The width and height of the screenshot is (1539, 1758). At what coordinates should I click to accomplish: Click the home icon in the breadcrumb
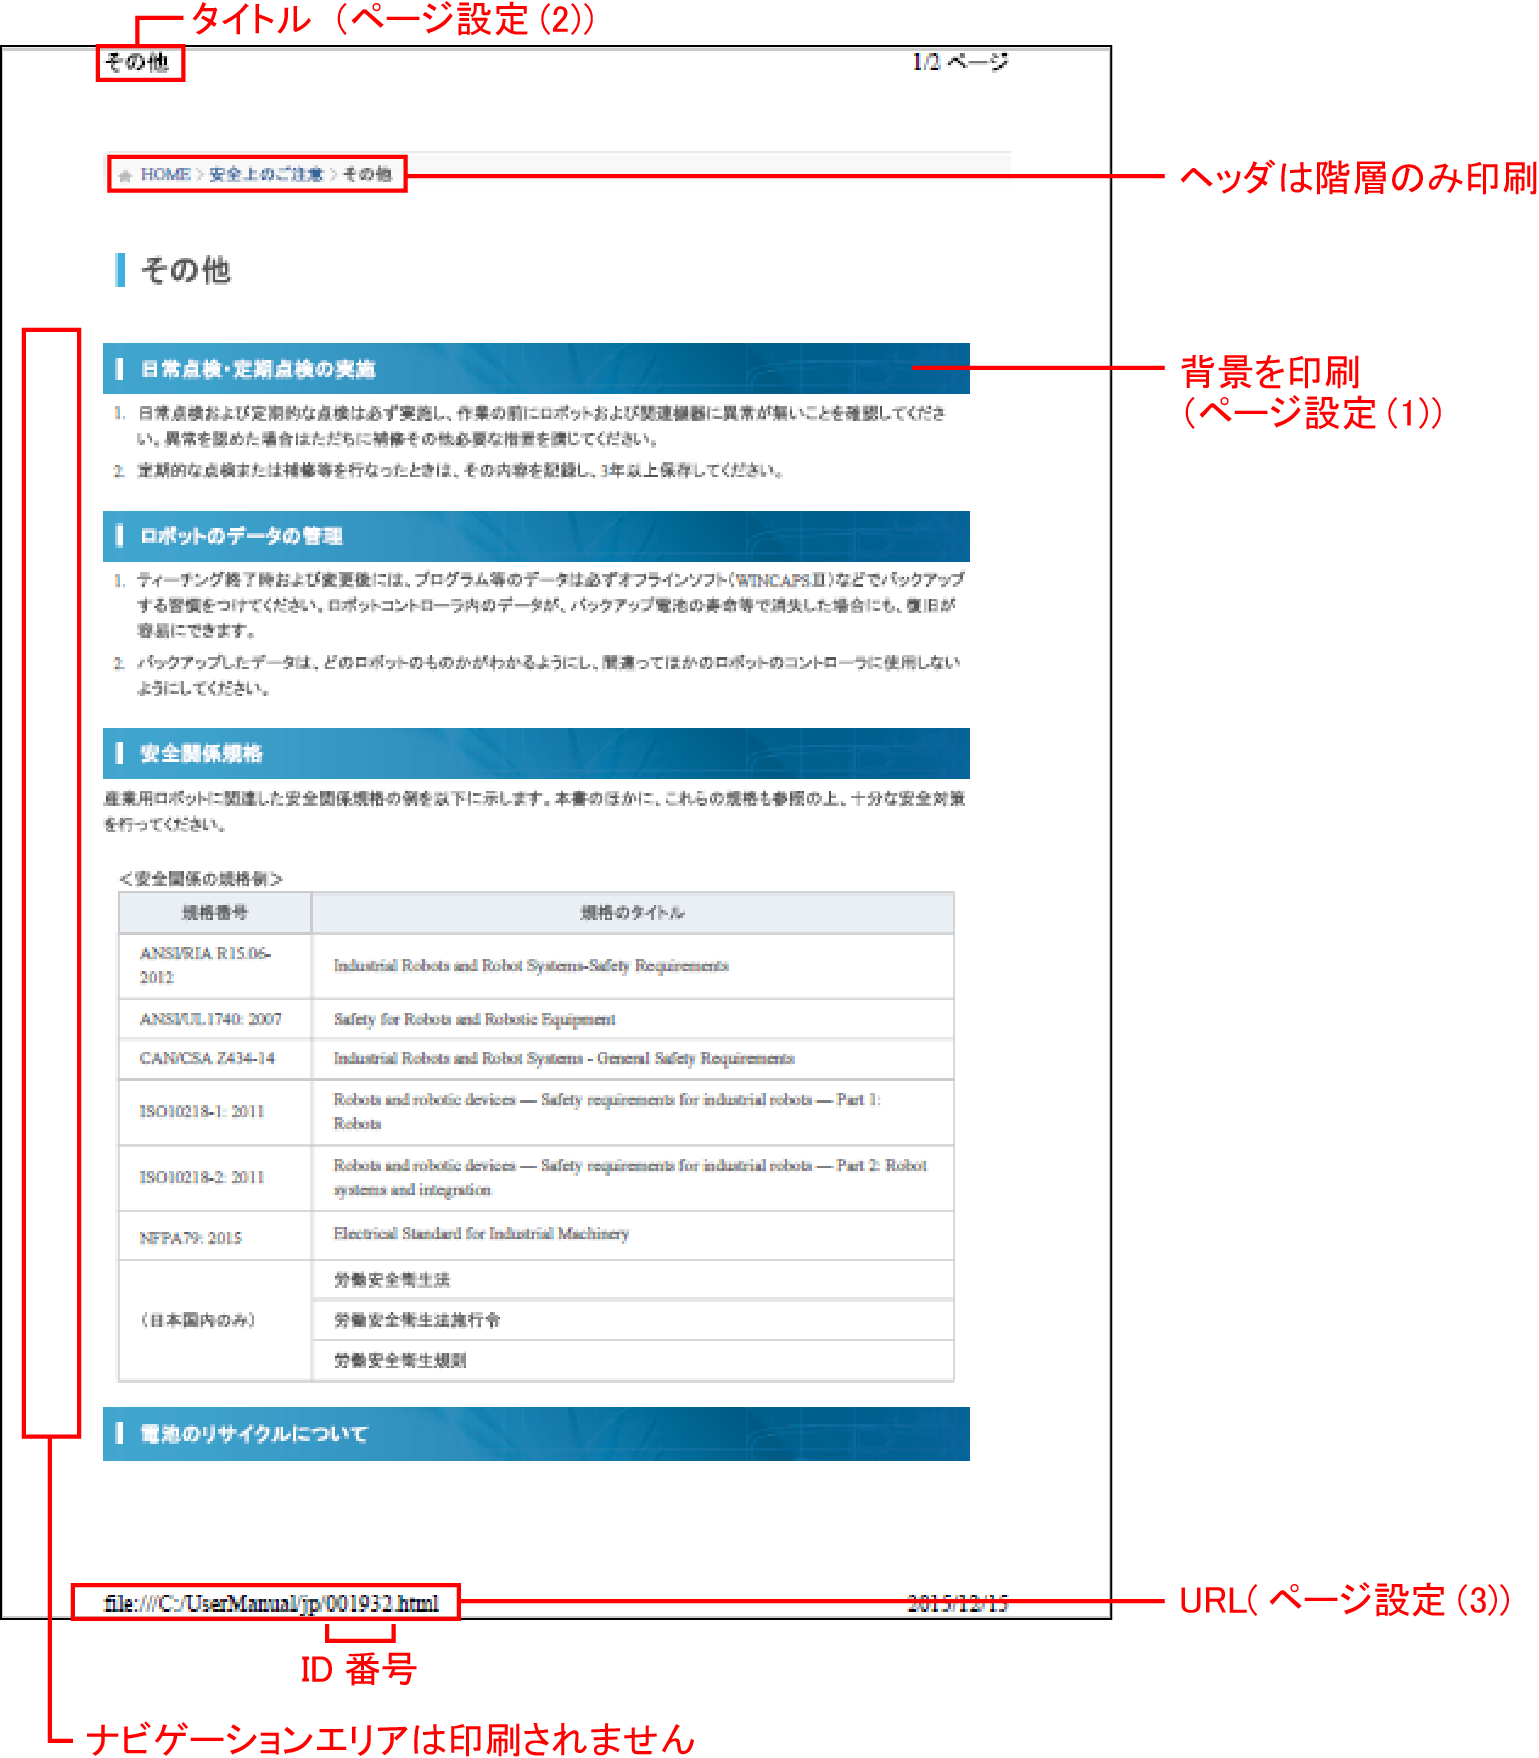[125, 175]
